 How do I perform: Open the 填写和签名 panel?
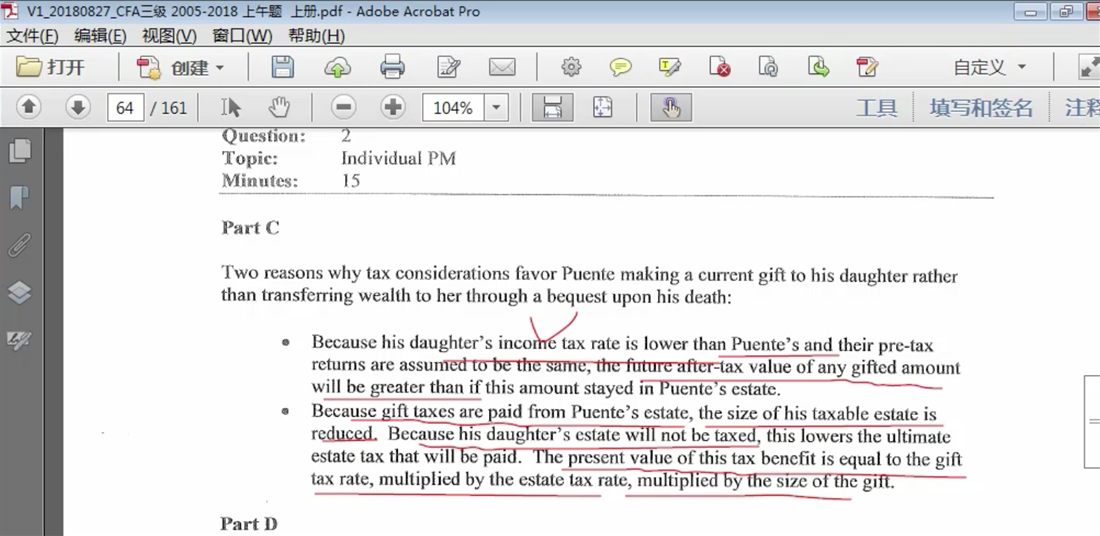coord(980,108)
